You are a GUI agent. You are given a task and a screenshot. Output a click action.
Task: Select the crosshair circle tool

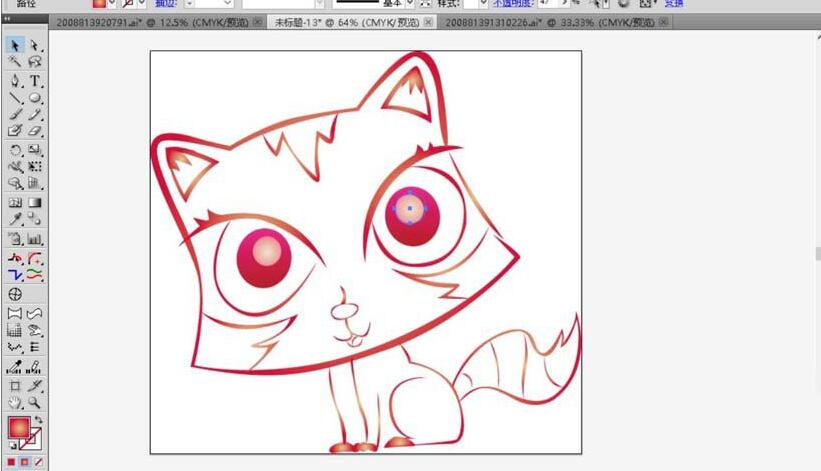click(15, 294)
